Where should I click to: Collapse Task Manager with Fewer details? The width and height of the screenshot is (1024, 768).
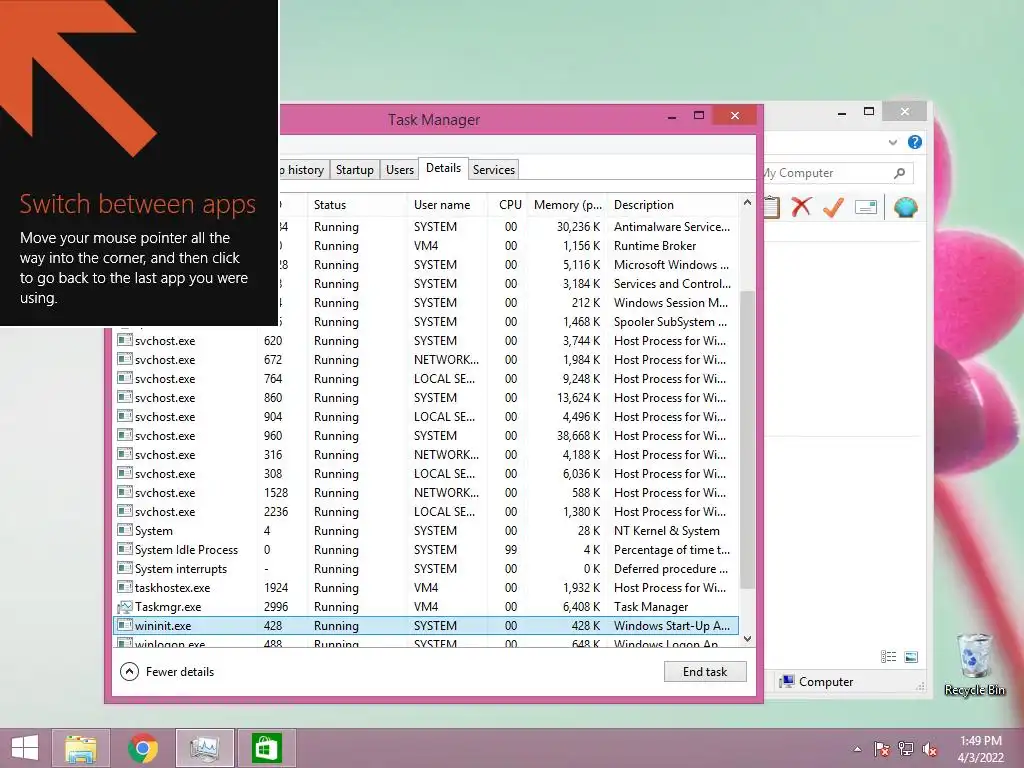pos(167,671)
